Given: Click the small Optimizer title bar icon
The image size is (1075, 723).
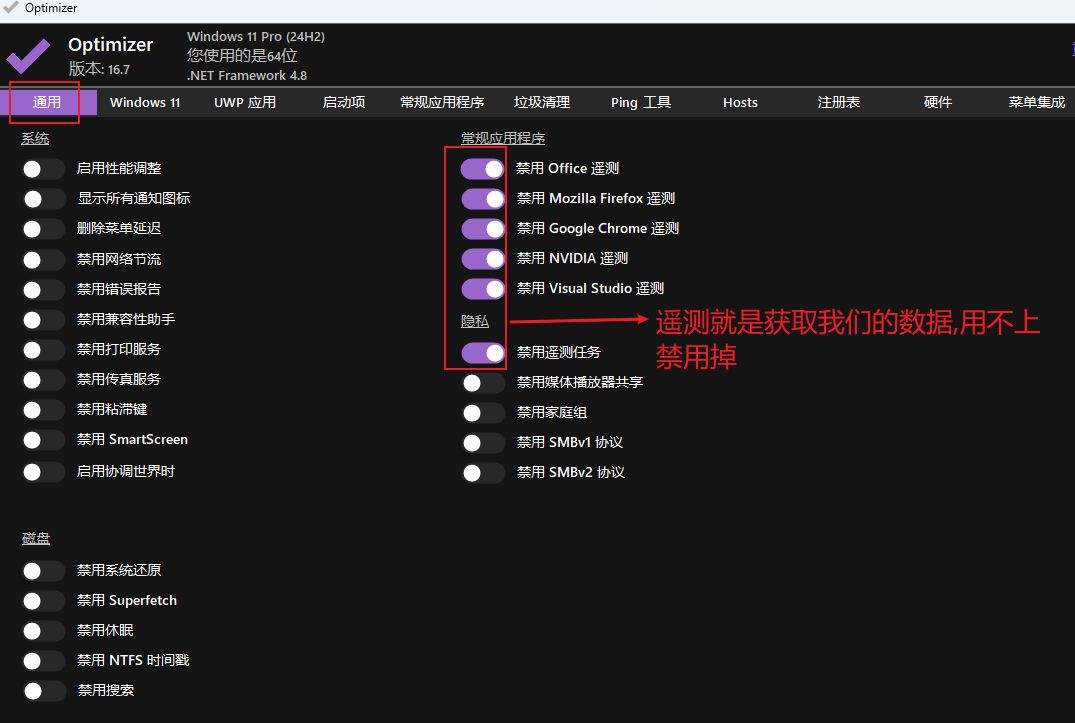Looking at the screenshot, I should click(x=11, y=8).
